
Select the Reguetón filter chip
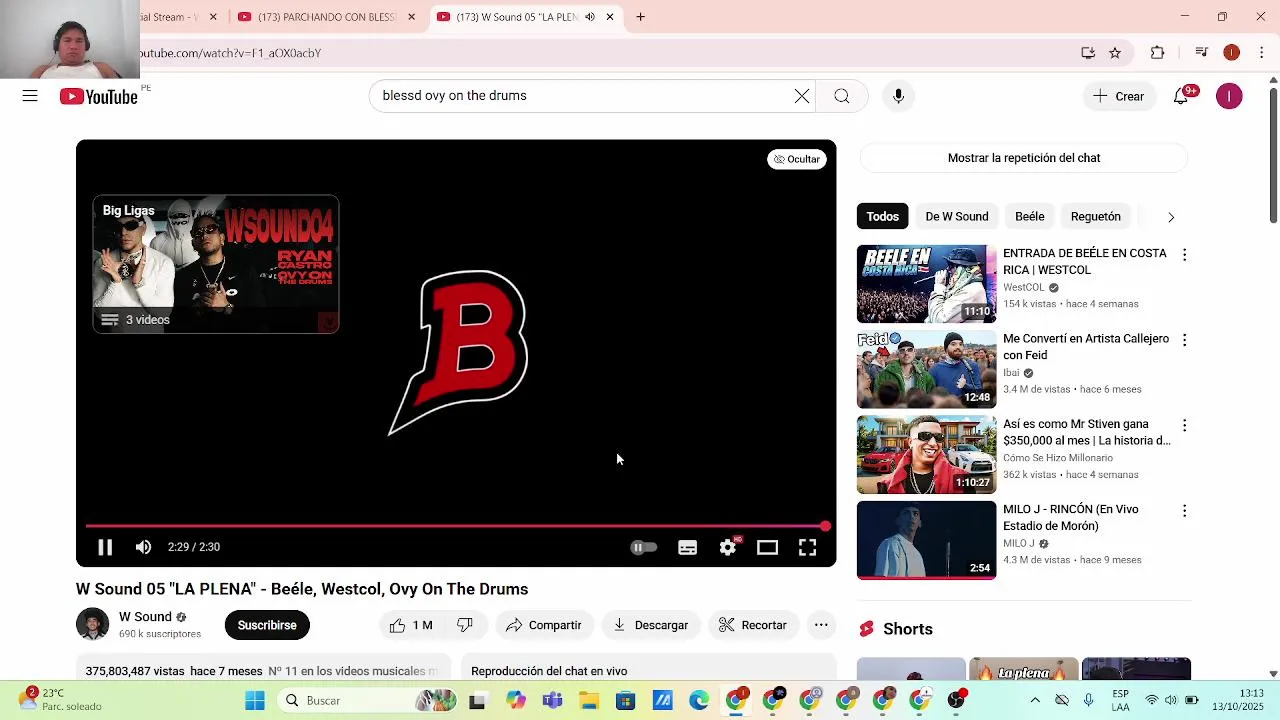point(1095,216)
